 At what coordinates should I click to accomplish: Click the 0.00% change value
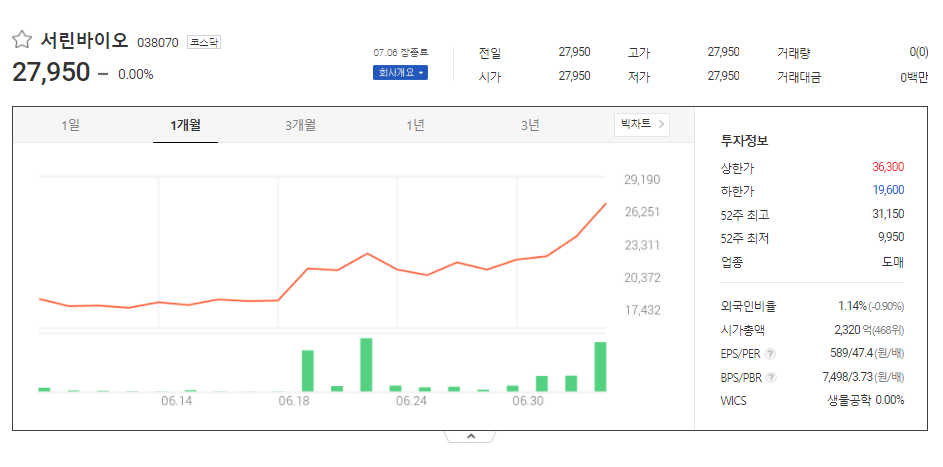135,75
